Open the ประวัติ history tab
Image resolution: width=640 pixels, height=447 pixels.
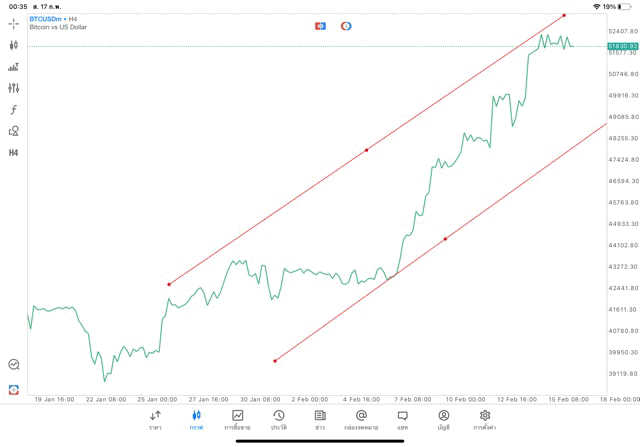pyautogui.click(x=278, y=419)
